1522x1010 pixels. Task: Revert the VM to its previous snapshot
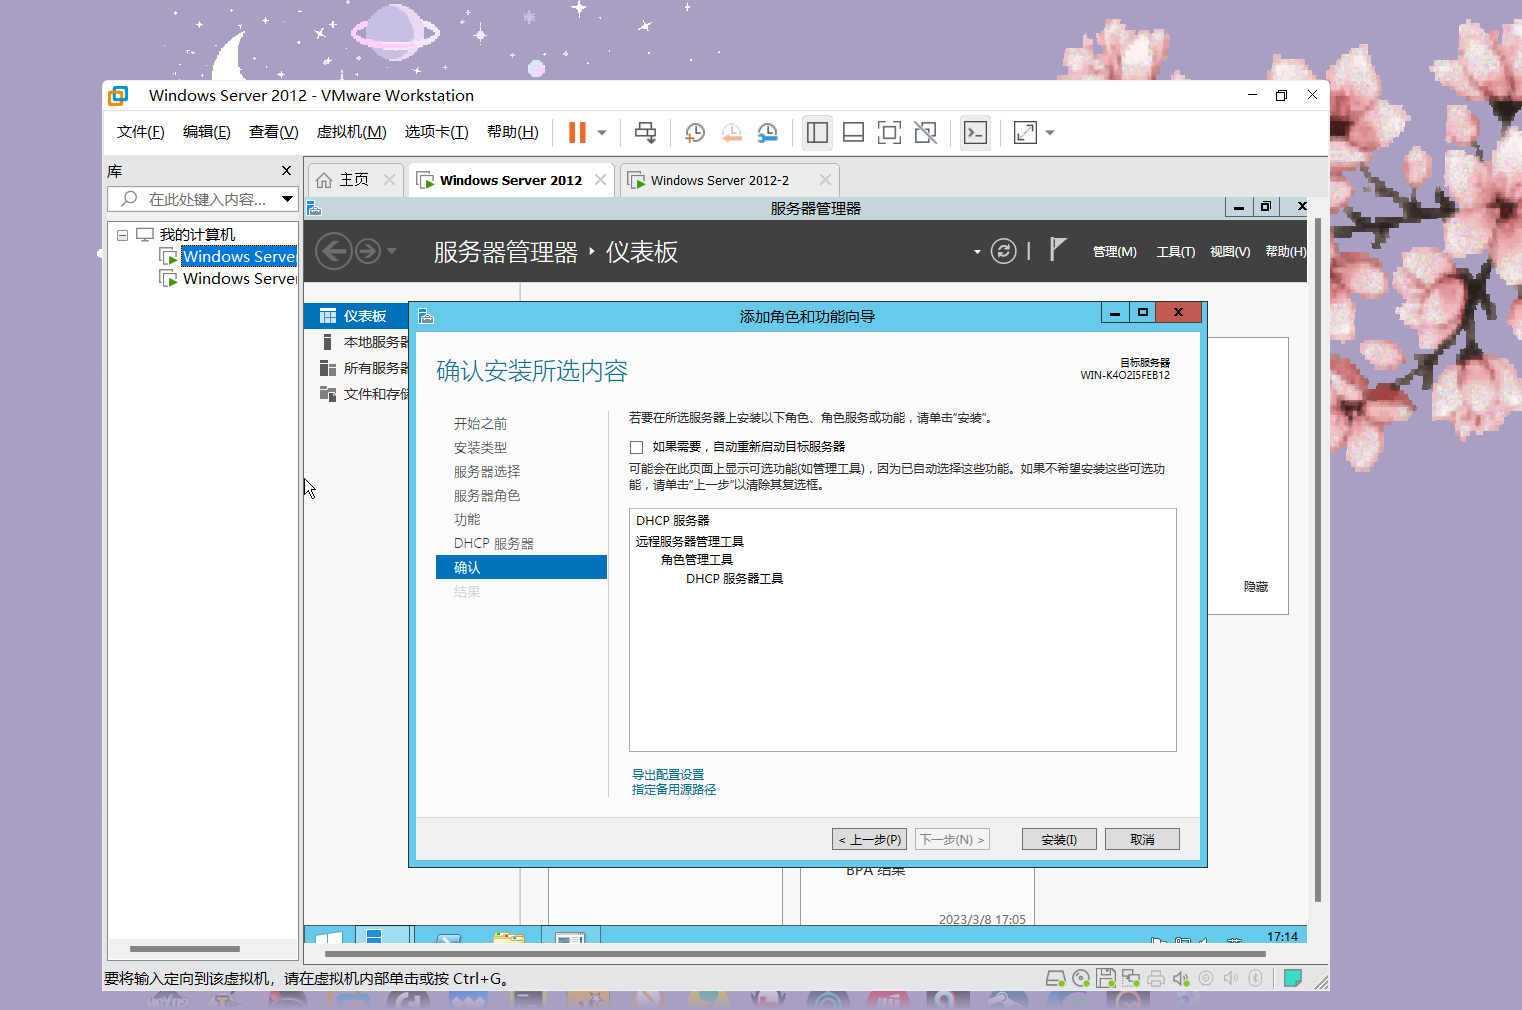(x=732, y=132)
